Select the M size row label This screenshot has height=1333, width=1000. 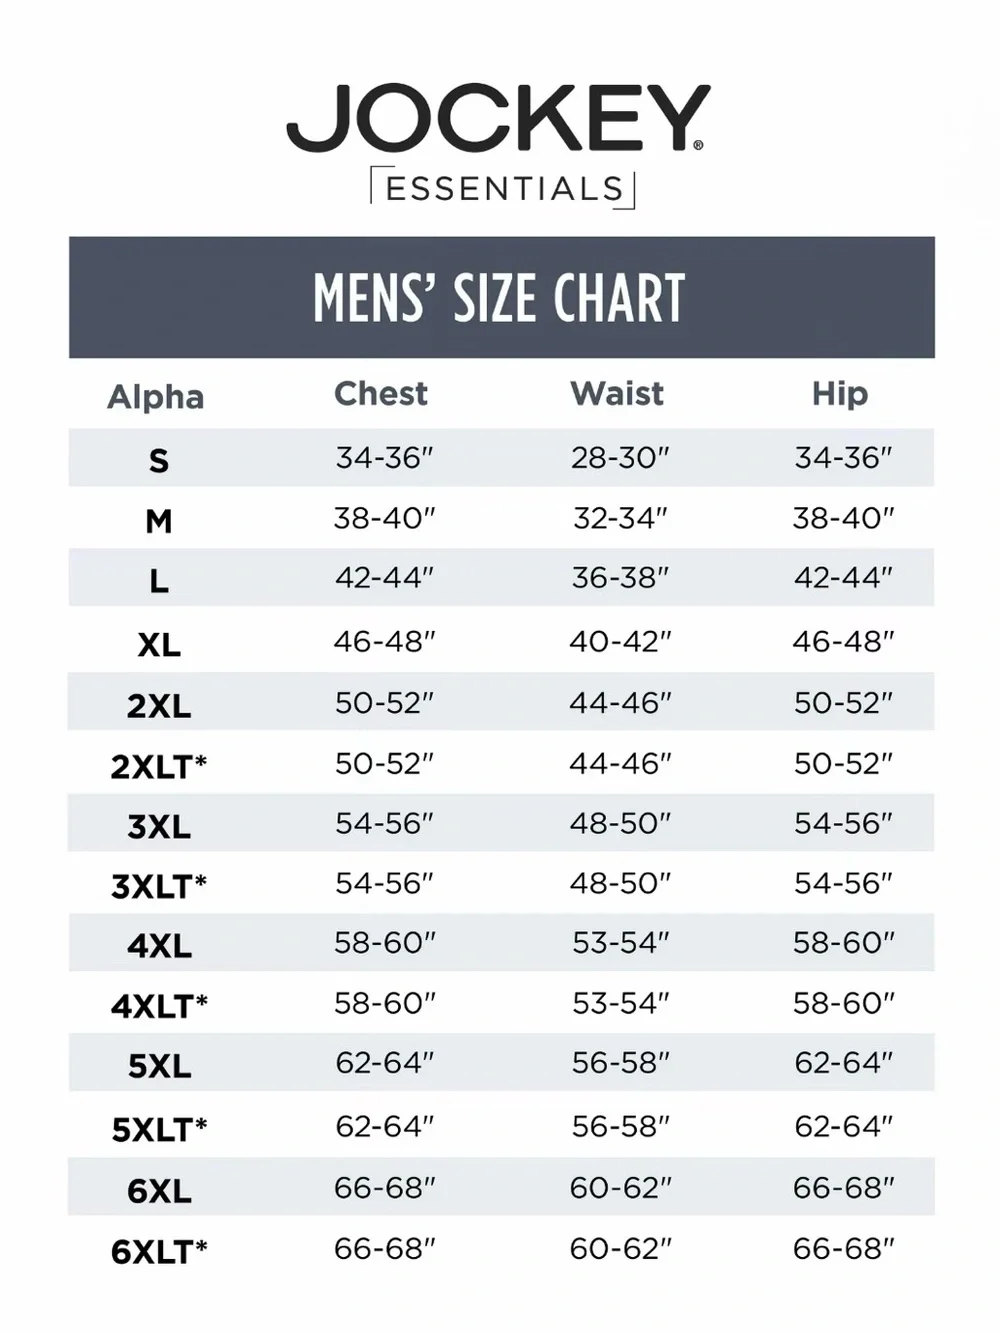[159, 521]
